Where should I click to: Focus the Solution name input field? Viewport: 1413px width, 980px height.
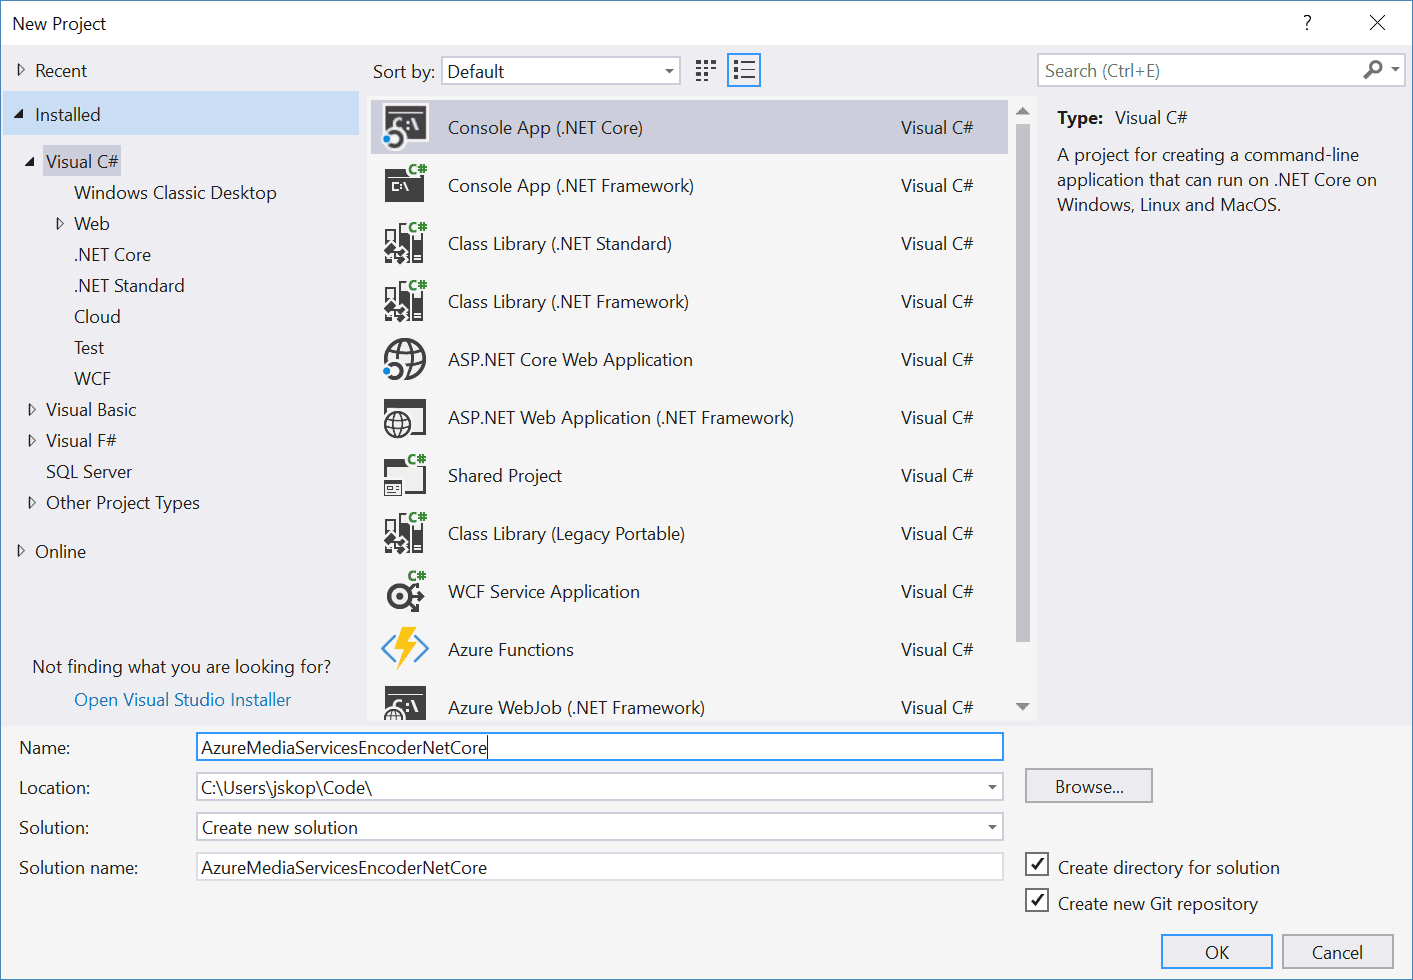(x=600, y=867)
